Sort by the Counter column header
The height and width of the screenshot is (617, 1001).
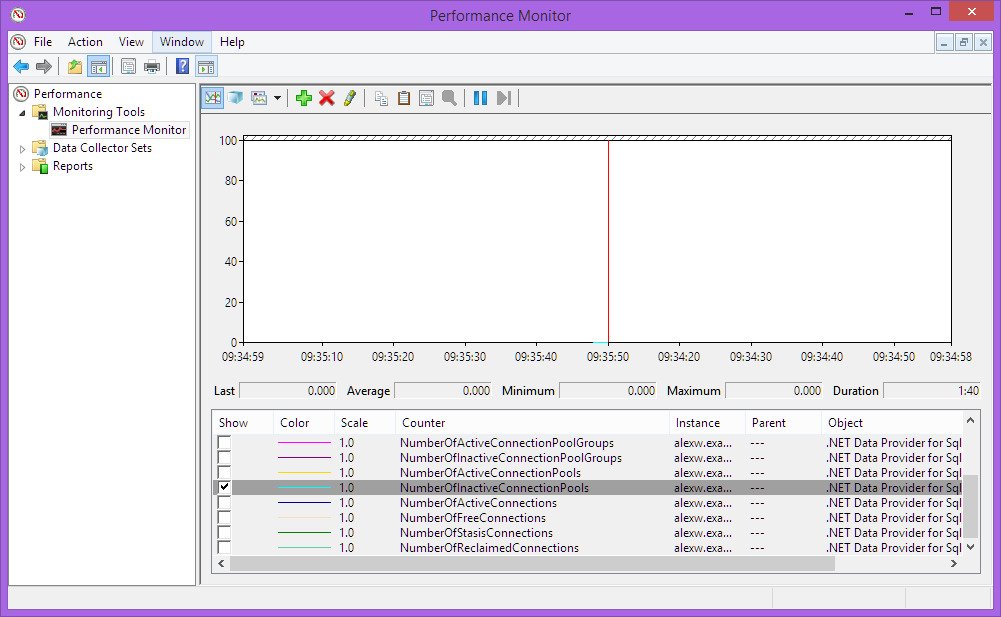tap(532, 423)
